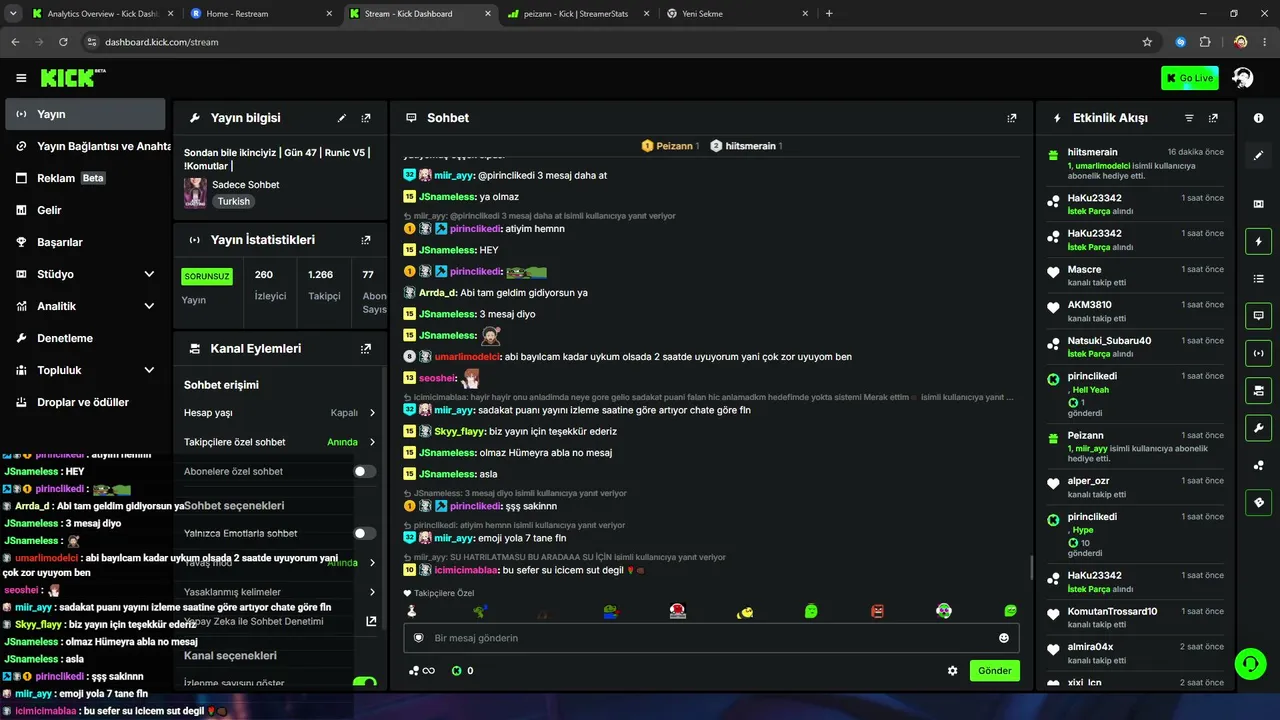The width and height of the screenshot is (1280, 720).
Task: Open Başarılar in the sidebar
Action: [x=85, y=242]
